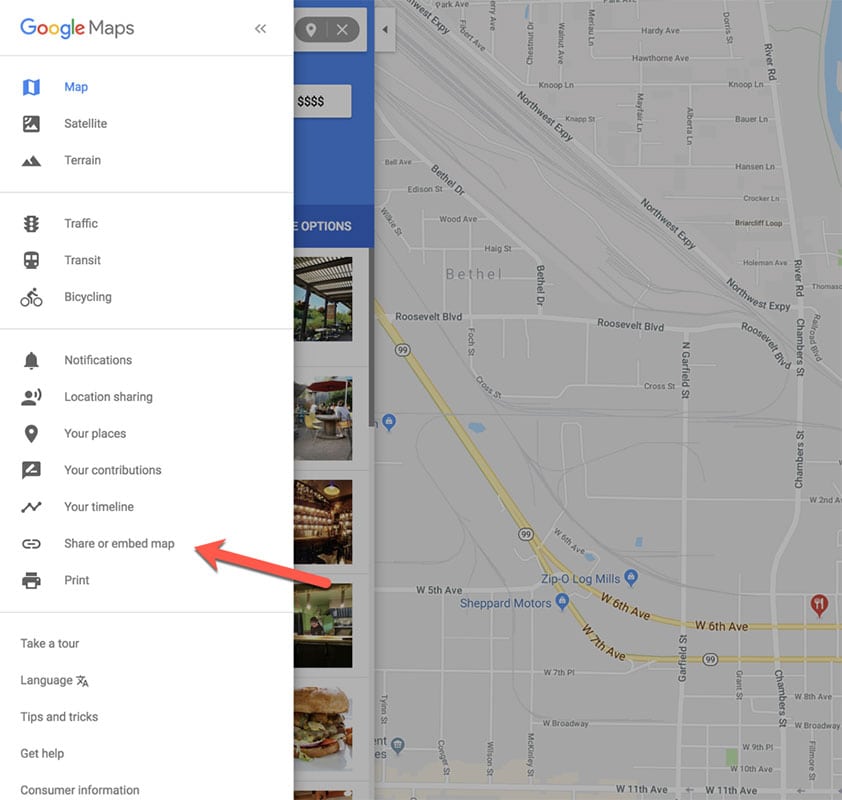The height and width of the screenshot is (800, 842).
Task: Toggle the $$$$ price filter
Action: point(322,101)
